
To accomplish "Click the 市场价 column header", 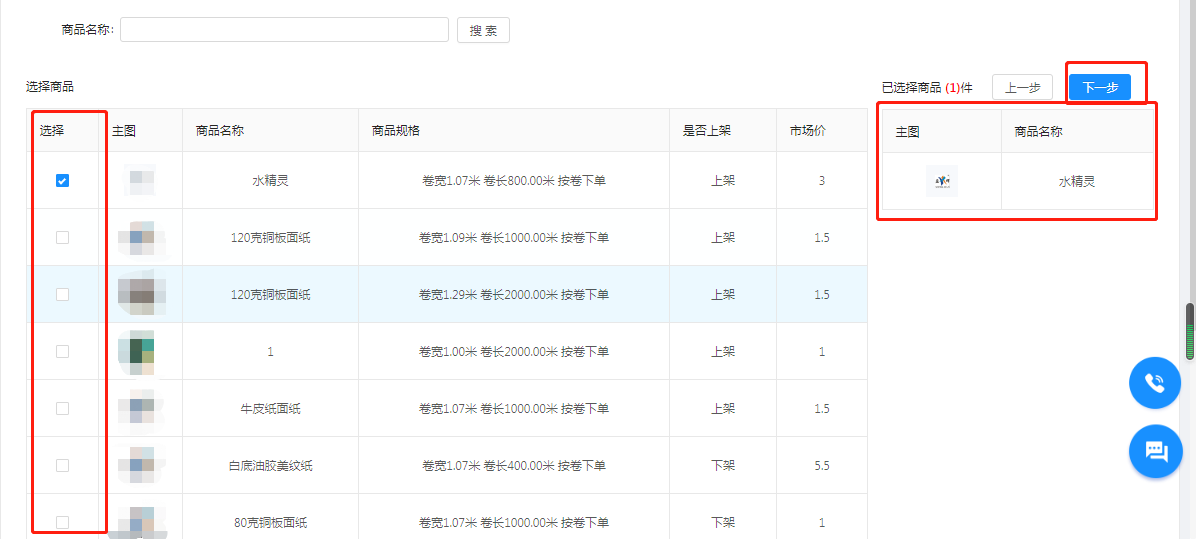I will click(x=808, y=130).
